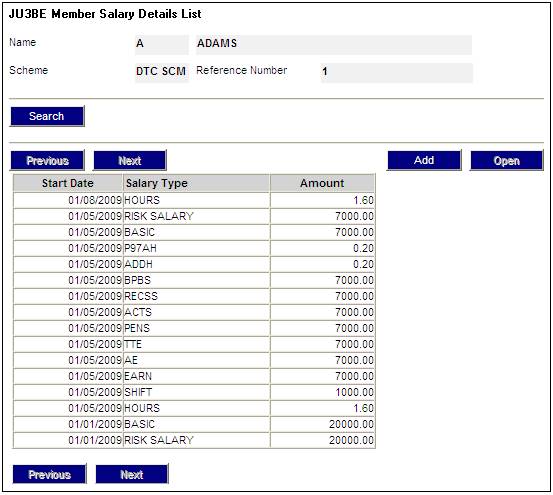This screenshot has width=553, height=495.
Task: Go to previous page using bottom Previous button
Action: [x=49, y=474]
